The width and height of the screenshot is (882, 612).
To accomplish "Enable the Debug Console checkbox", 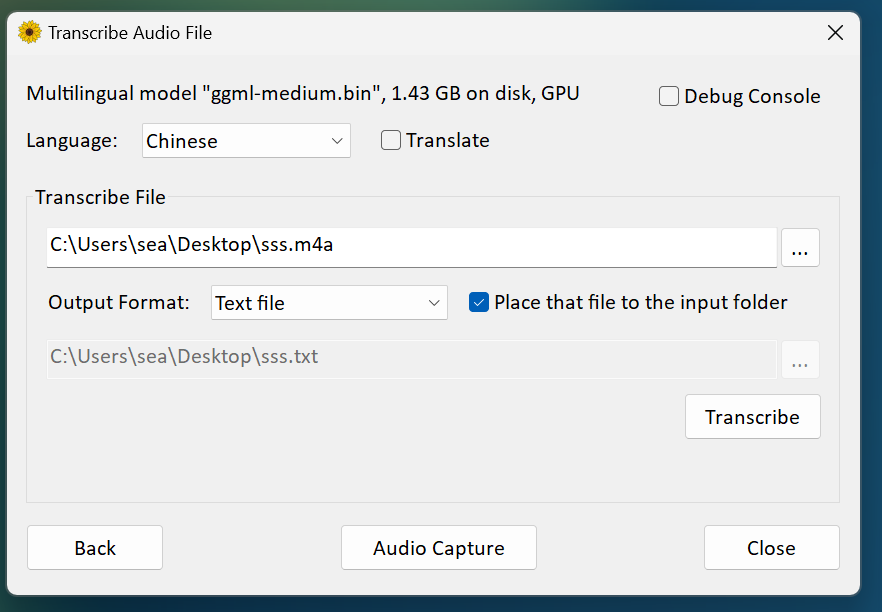I will [669, 97].
